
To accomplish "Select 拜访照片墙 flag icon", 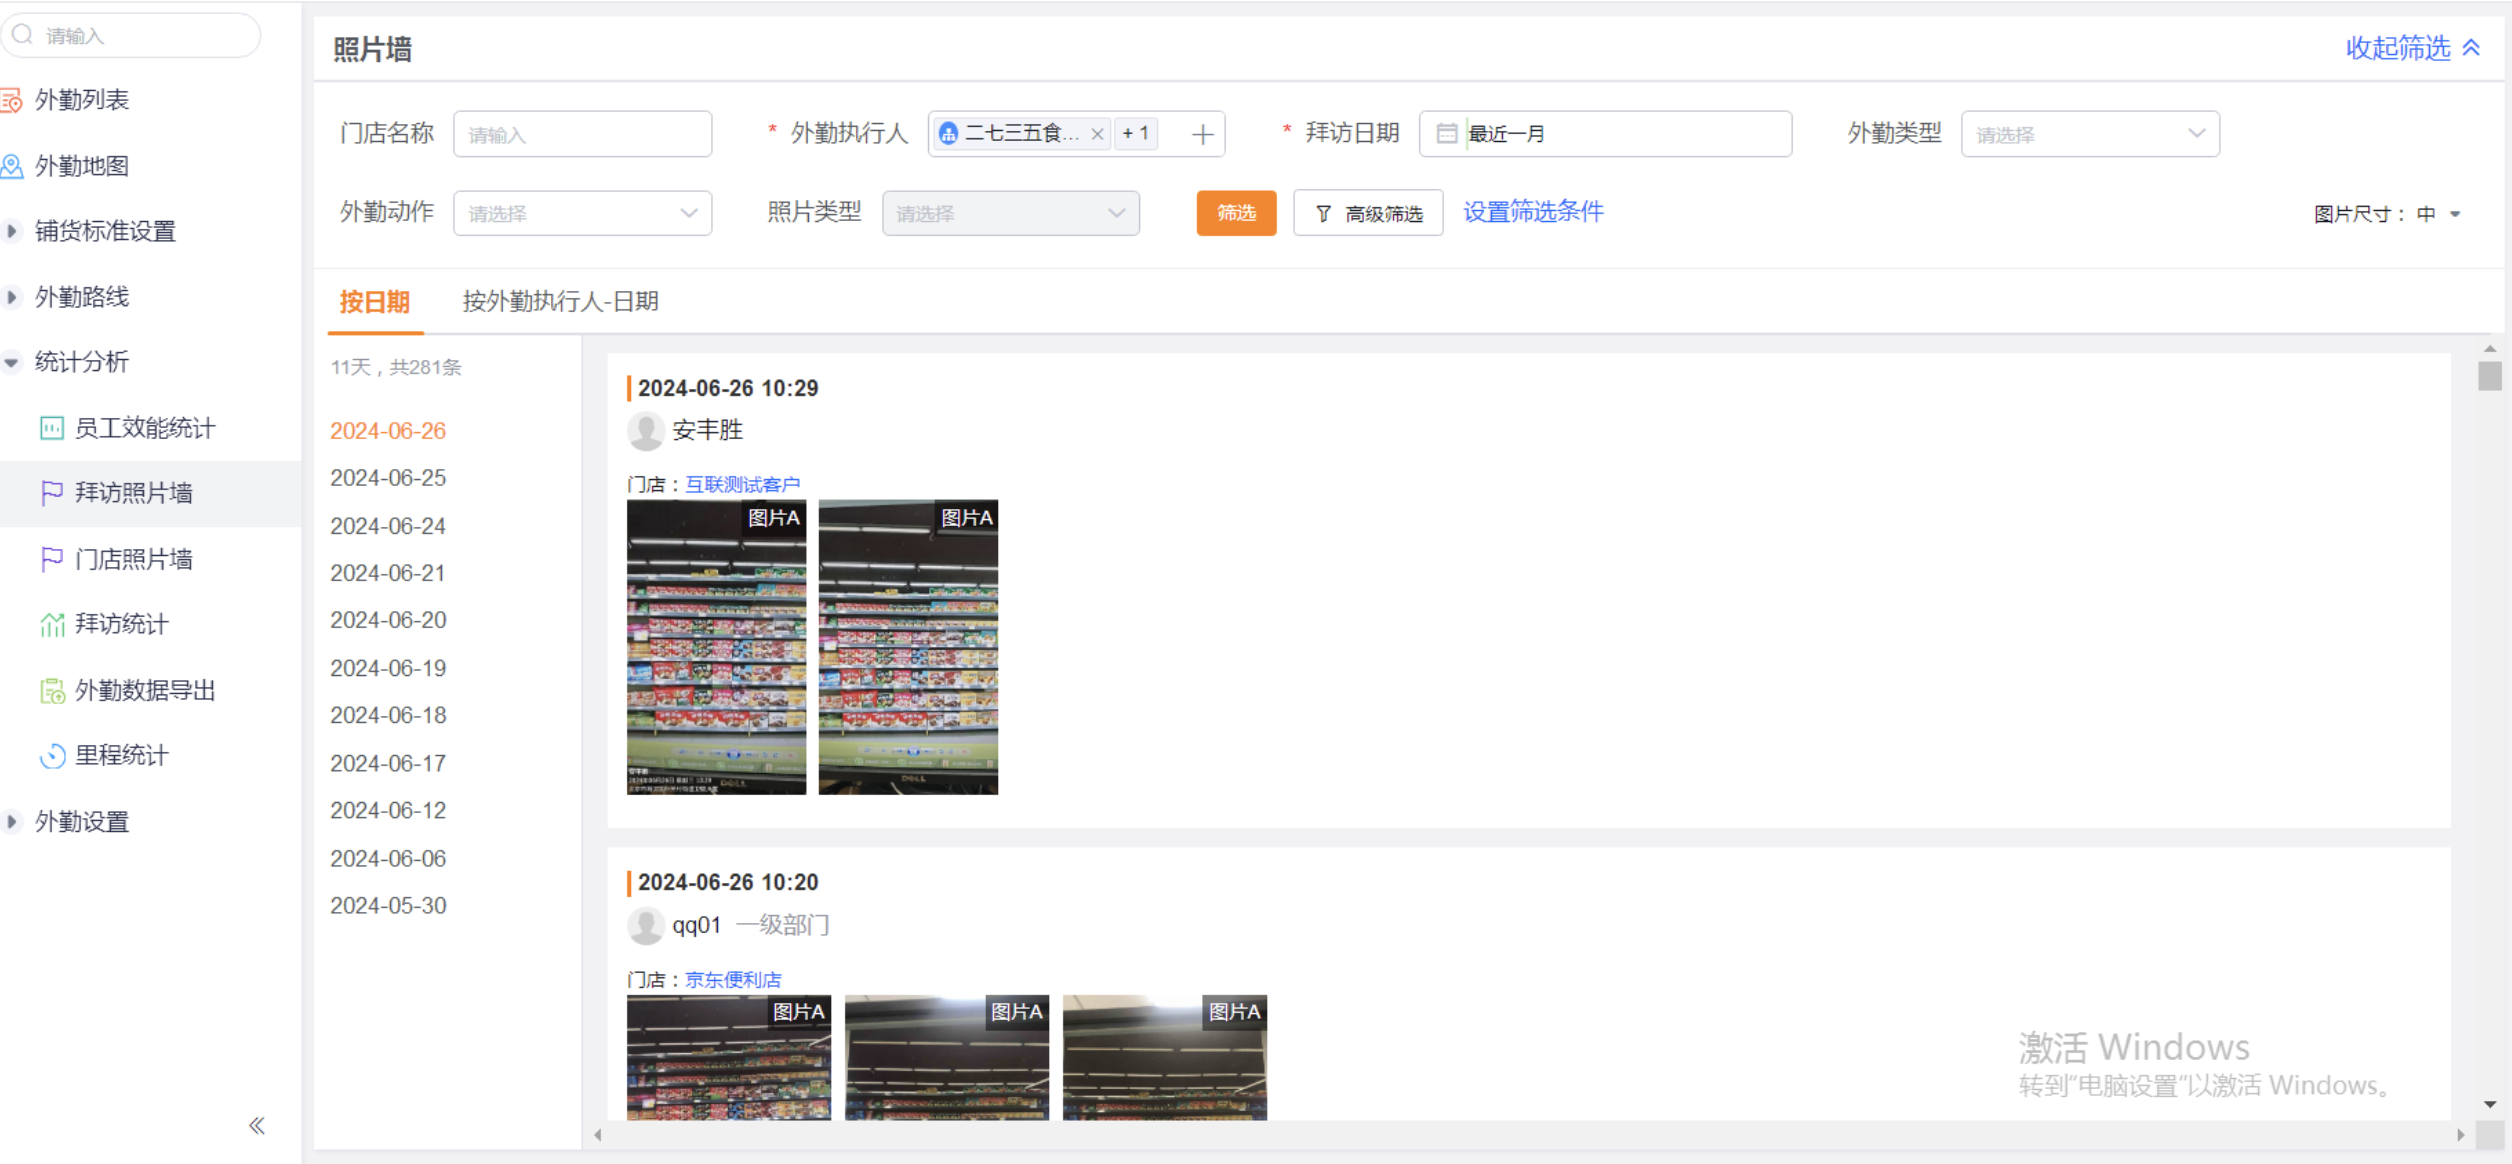I will tap(51, 493).
